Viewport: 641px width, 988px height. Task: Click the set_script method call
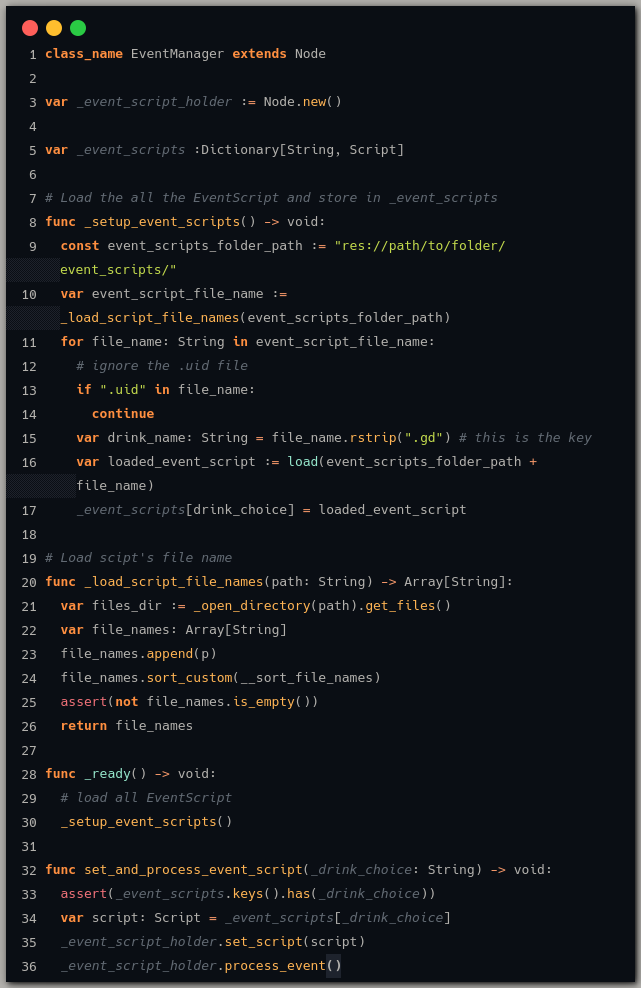click(x=263, y=942)
